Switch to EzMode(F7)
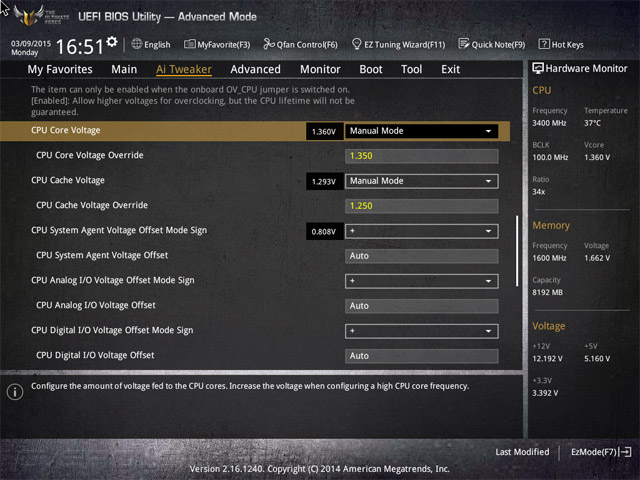Viewport: 640px width, 480px height. click(594, 452)
